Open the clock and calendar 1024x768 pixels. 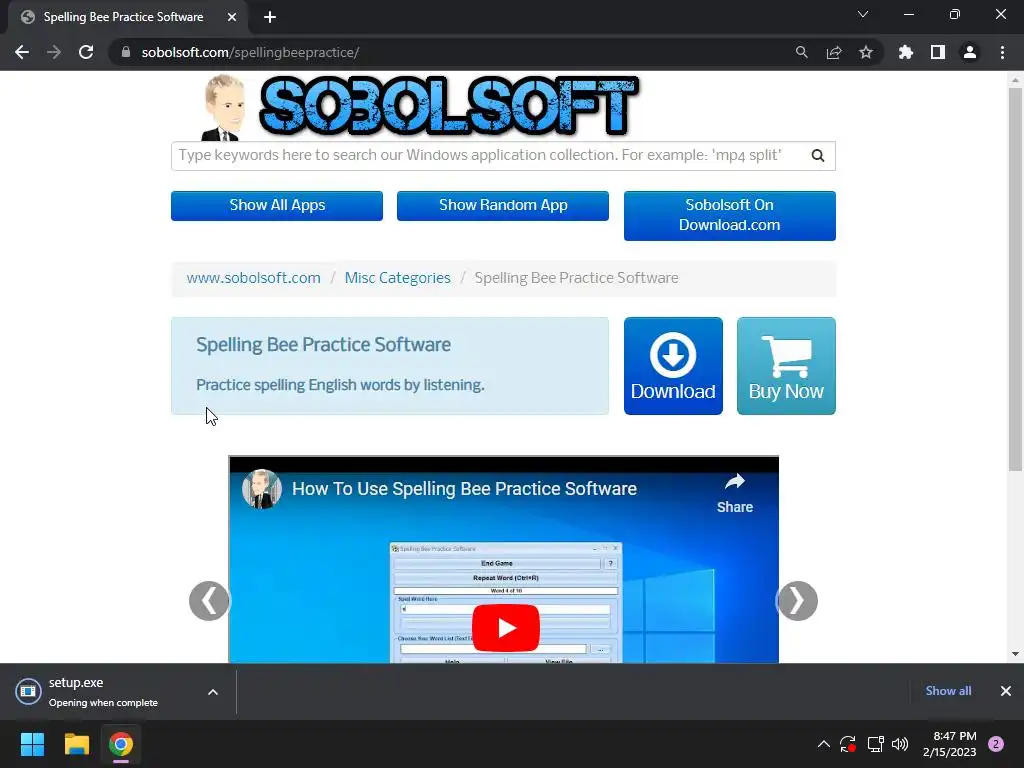(x=950, y=744)
